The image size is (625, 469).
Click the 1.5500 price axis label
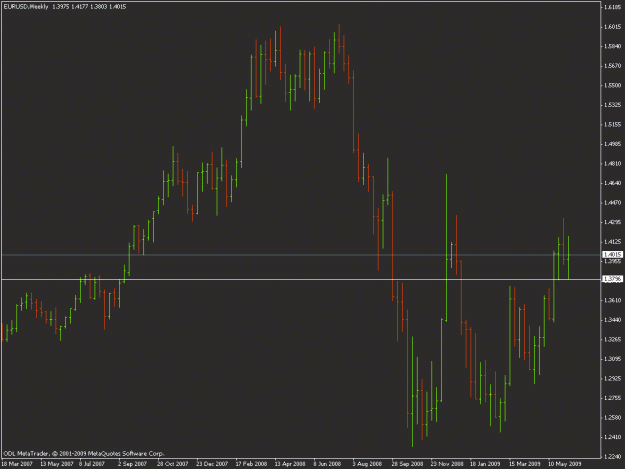tap(613, 85)
